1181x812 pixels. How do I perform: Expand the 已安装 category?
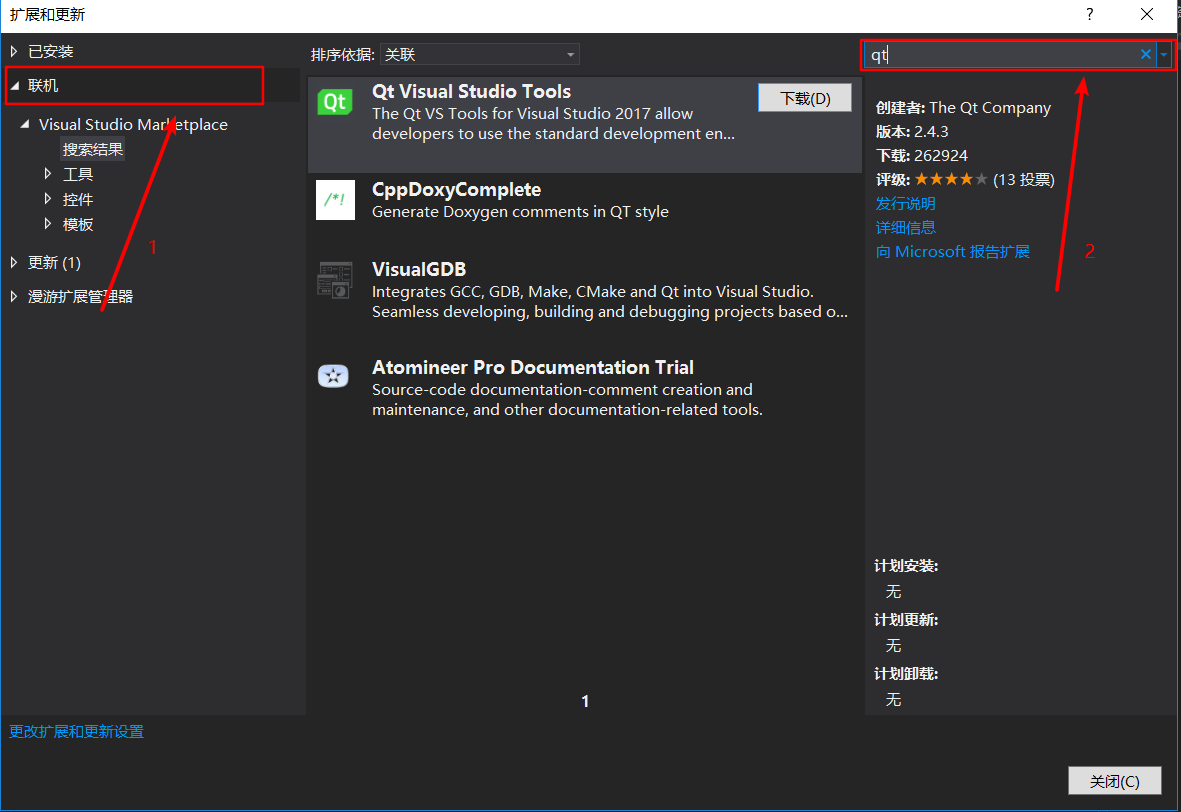pos(14,51)
